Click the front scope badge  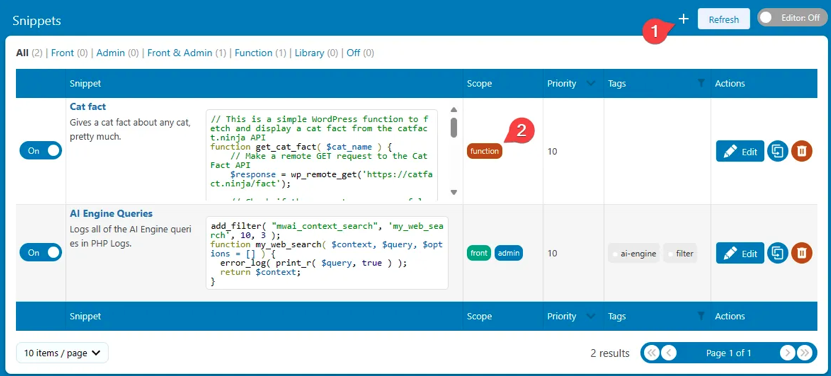(x=479, y=253)
